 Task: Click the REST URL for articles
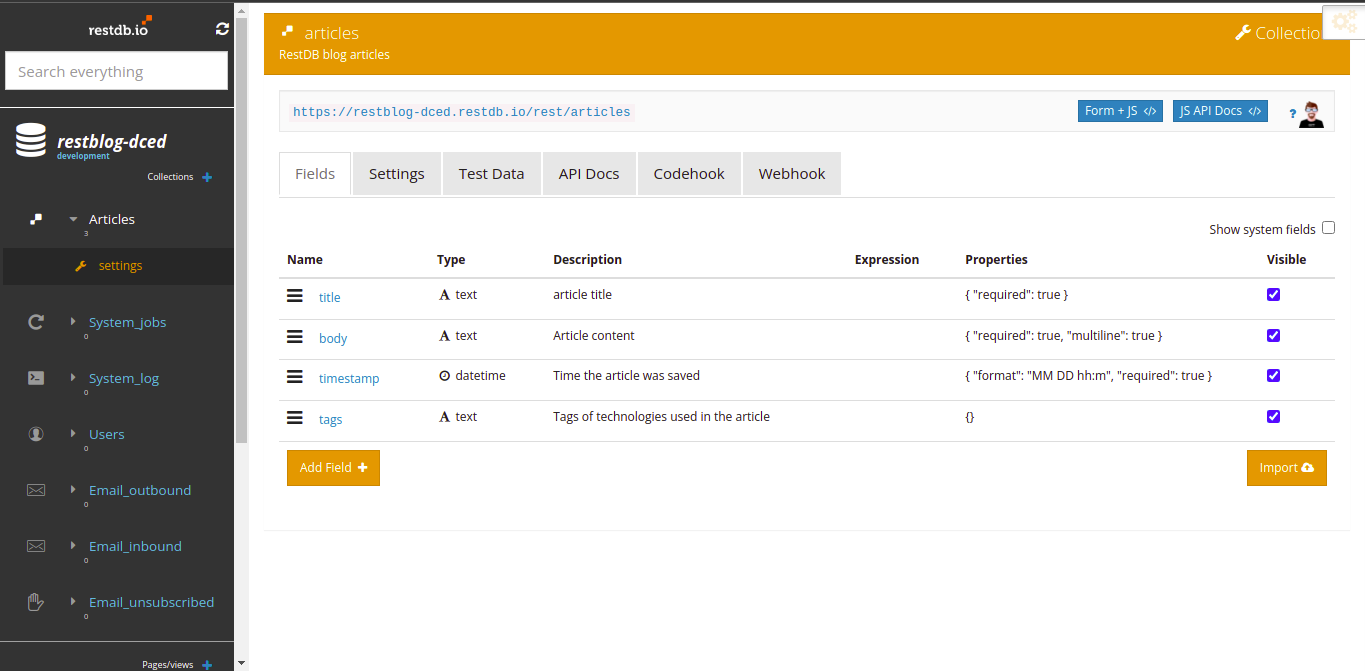tap(462, 112)
